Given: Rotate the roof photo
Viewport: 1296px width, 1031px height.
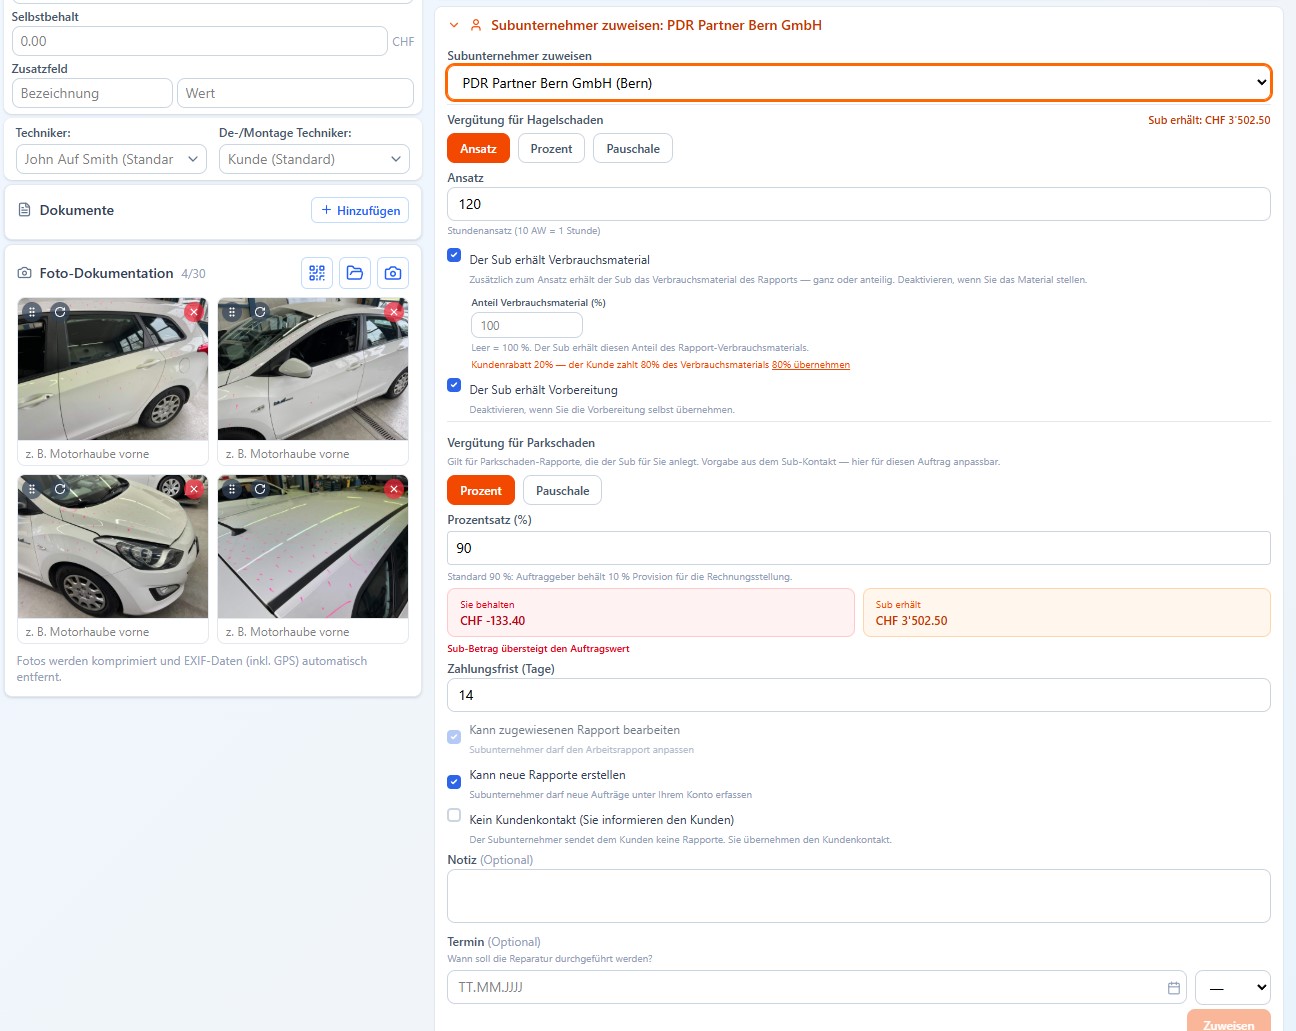Looking at the screenshot, I should [260, 489].
